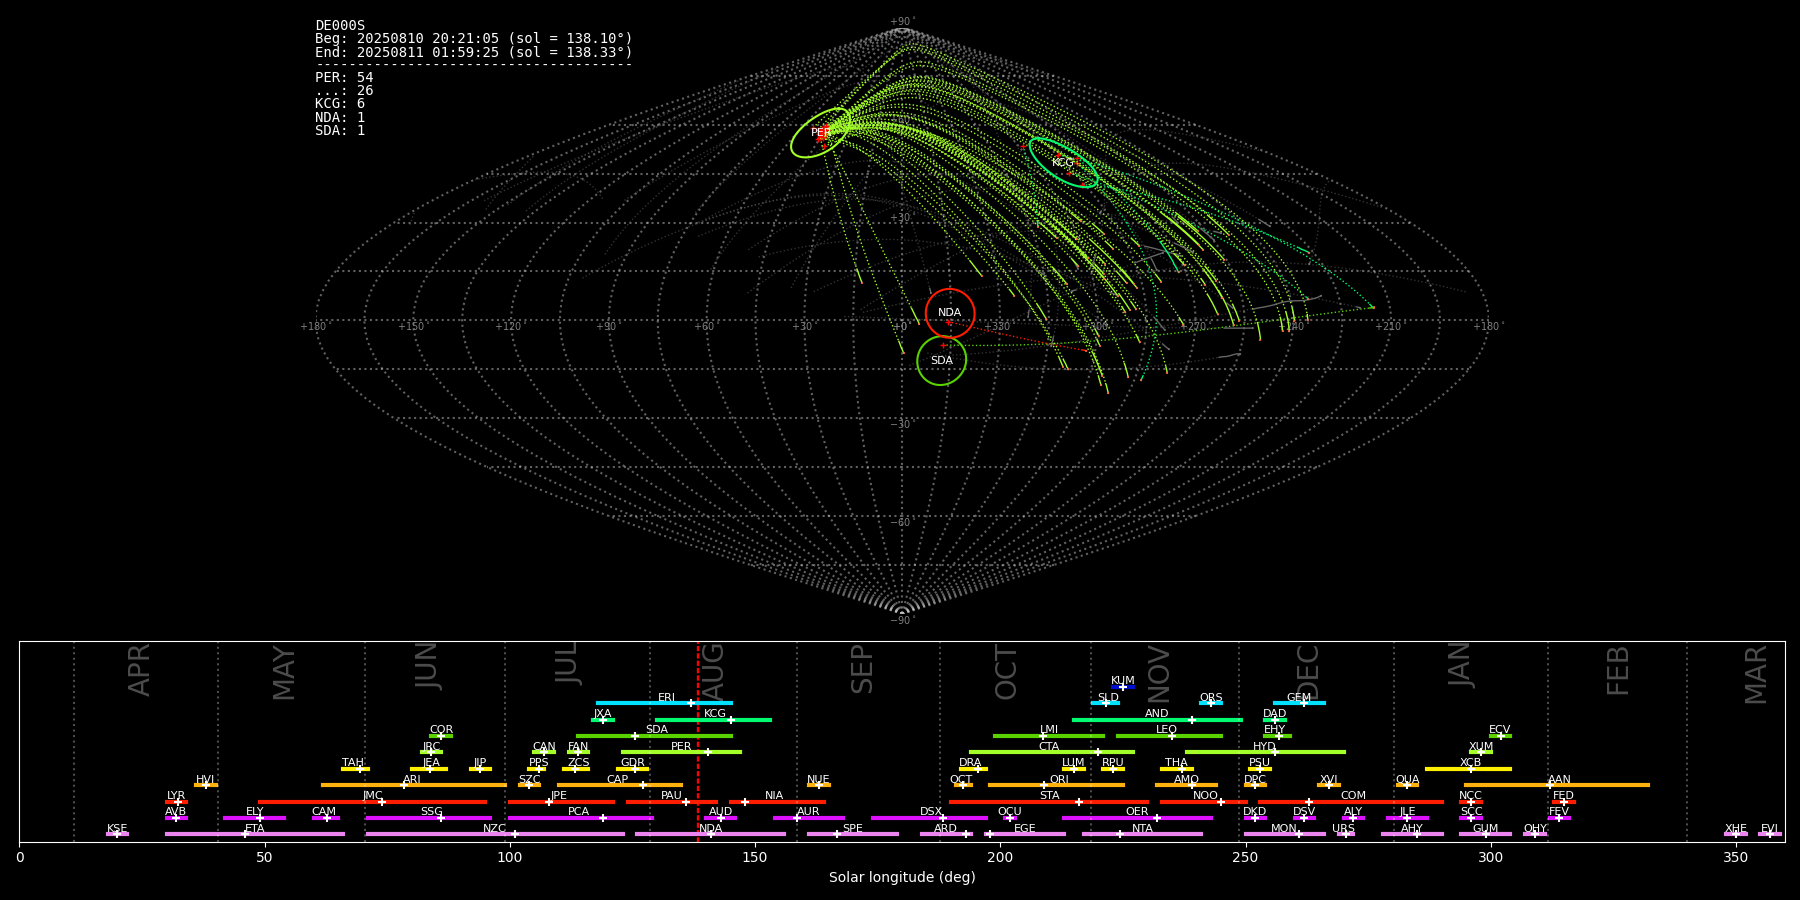
Task: Select the cyan GEM shower bar
Action: click(x=1299, y=703)
